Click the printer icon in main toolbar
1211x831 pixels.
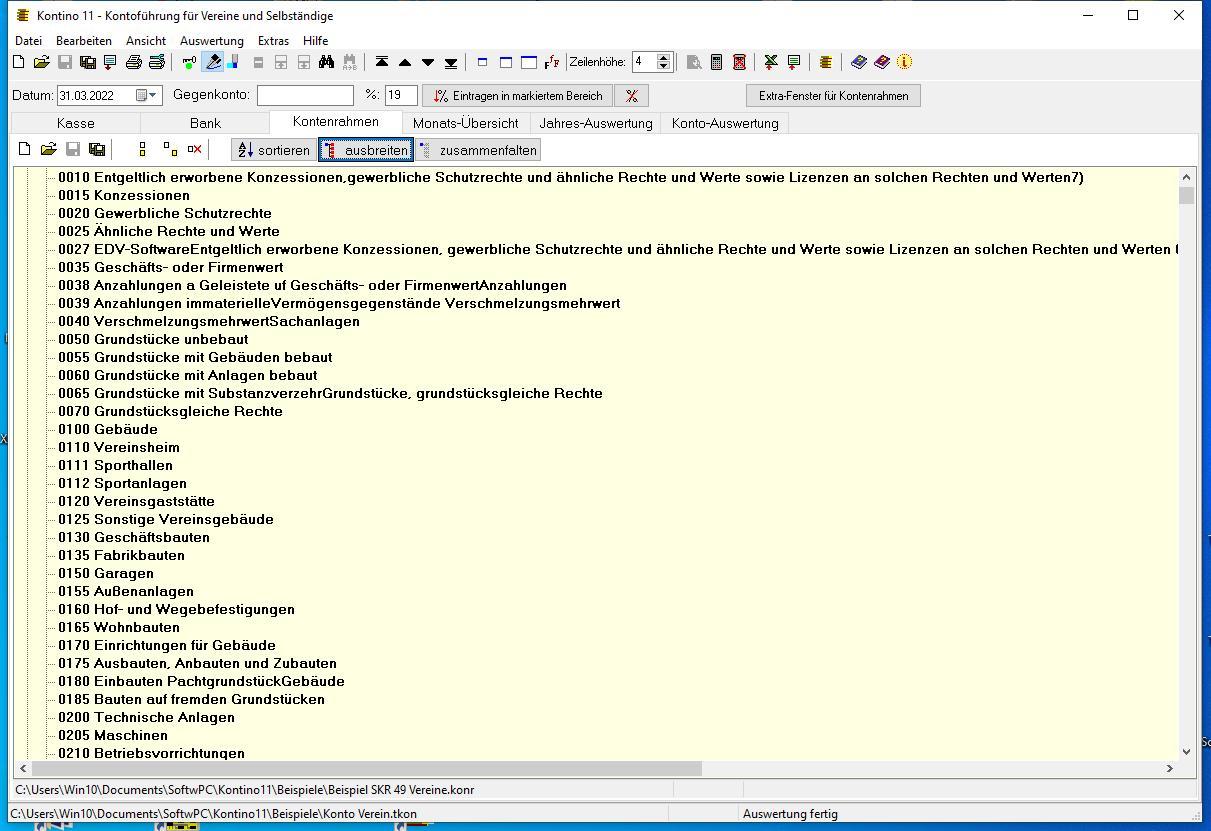click(x=134, y=62)
